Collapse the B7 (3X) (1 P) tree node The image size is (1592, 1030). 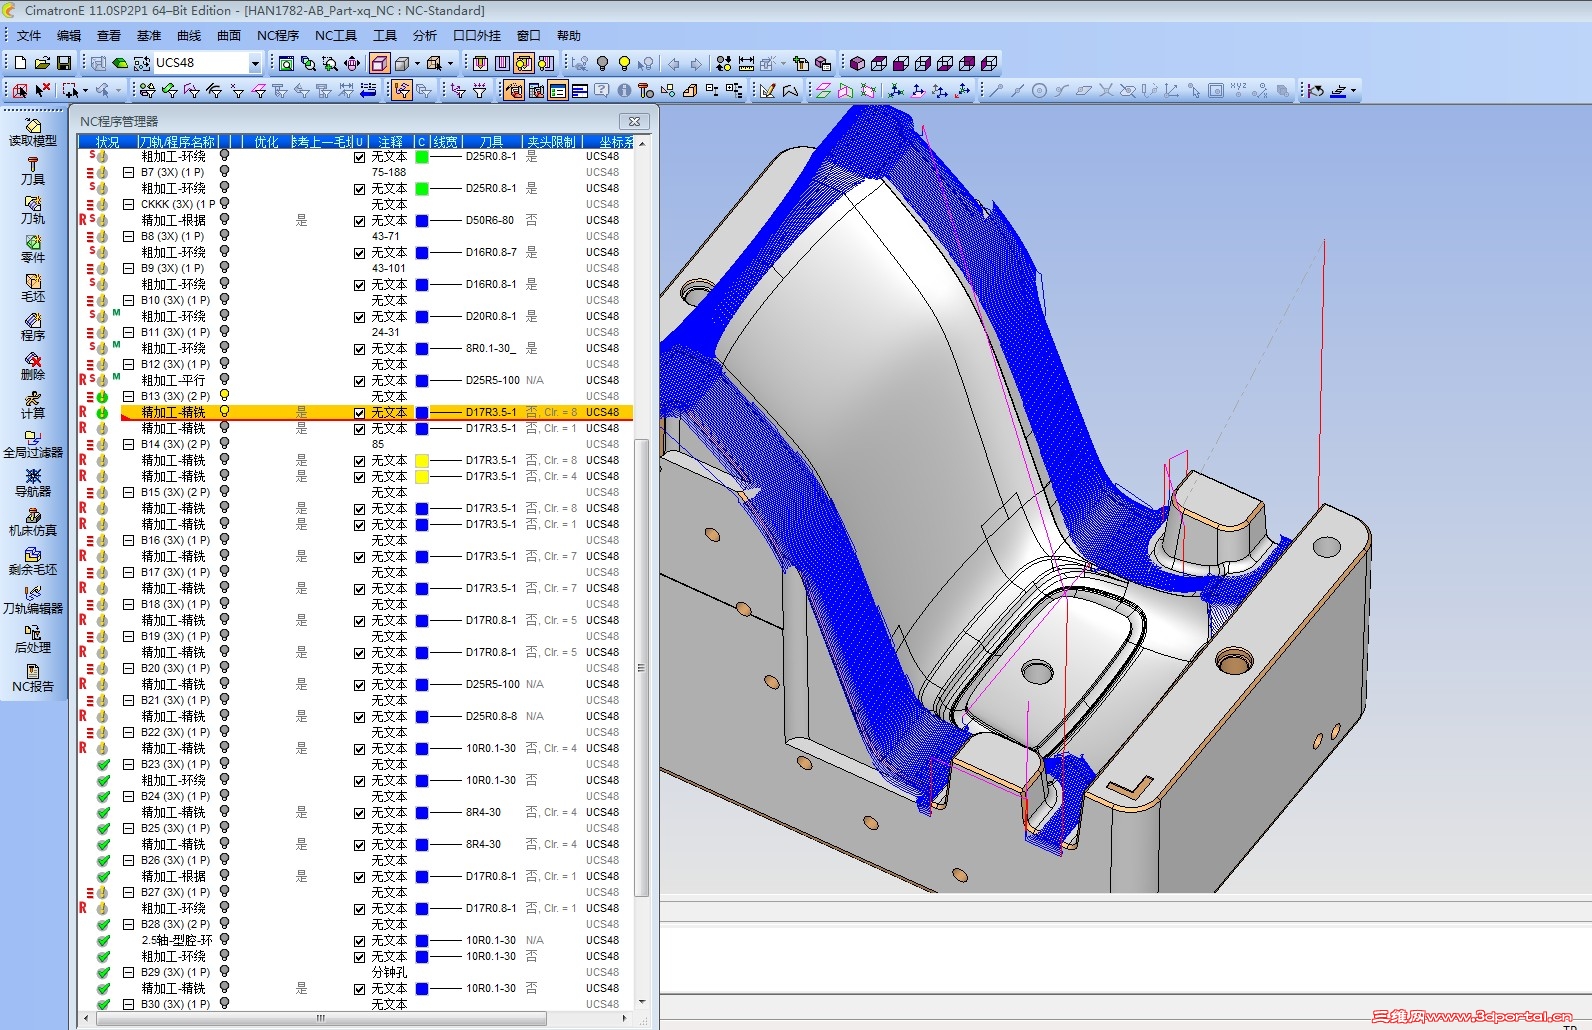[x=128, y=172]
